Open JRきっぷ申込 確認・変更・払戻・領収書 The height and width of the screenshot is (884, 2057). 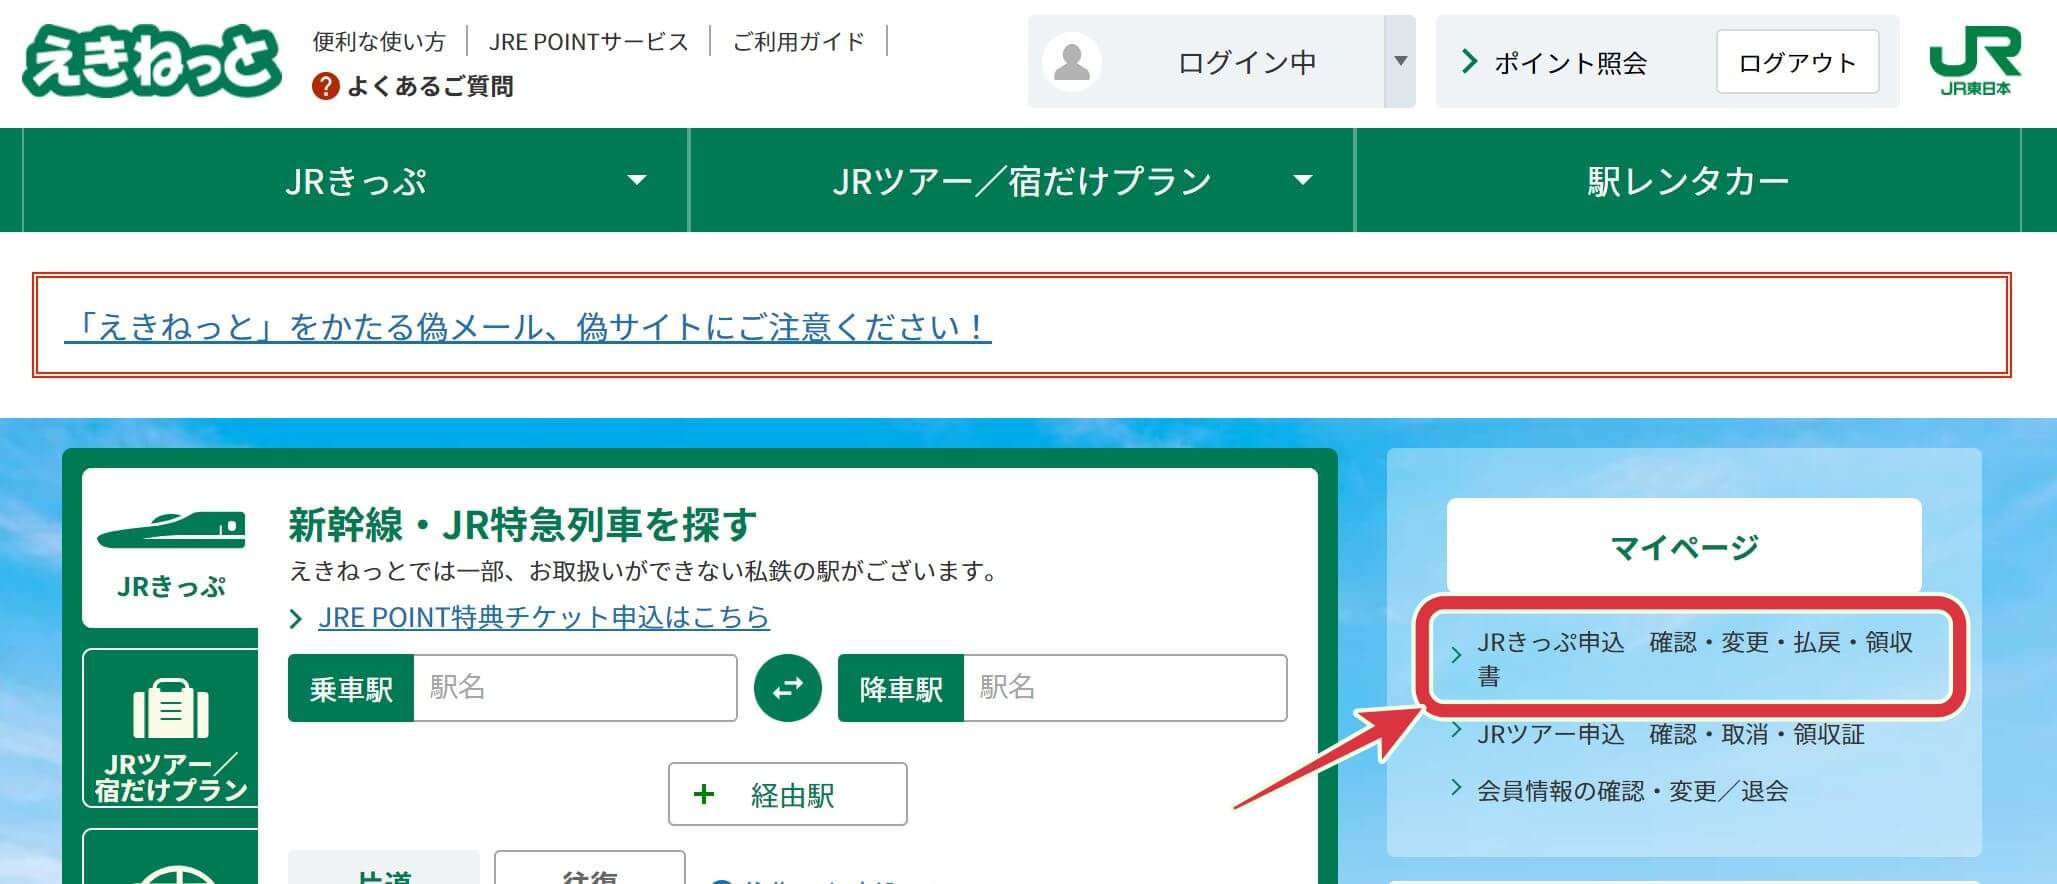(1695, 658)
